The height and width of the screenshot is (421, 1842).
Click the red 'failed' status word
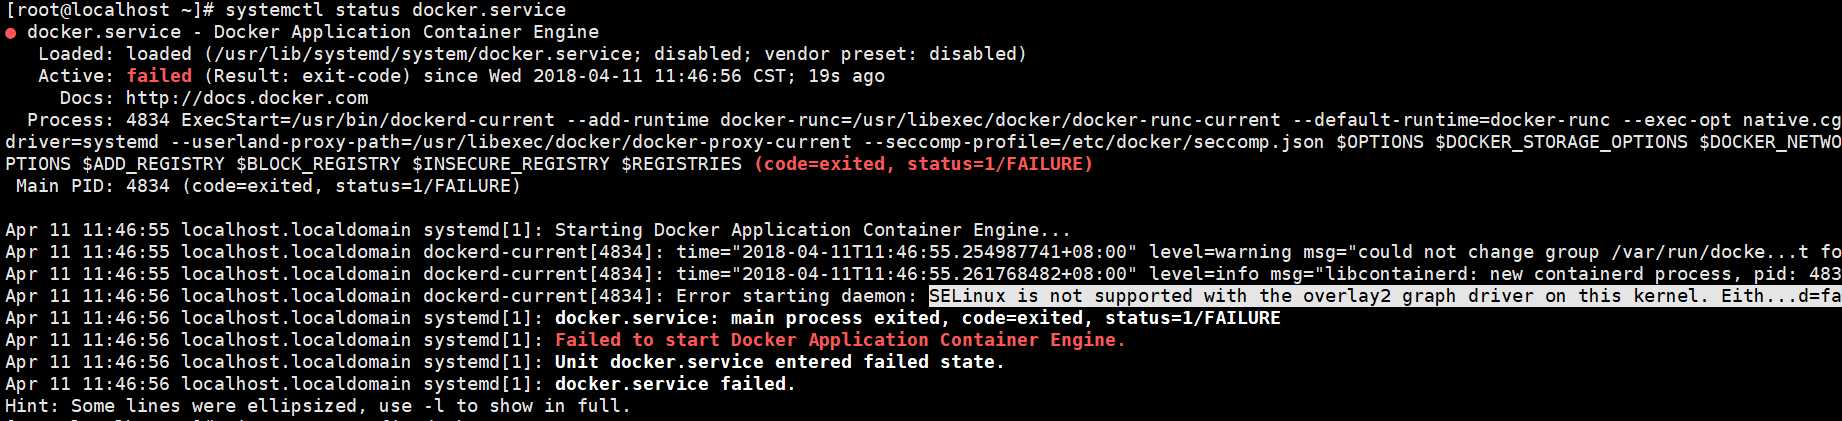pos(159,76)
